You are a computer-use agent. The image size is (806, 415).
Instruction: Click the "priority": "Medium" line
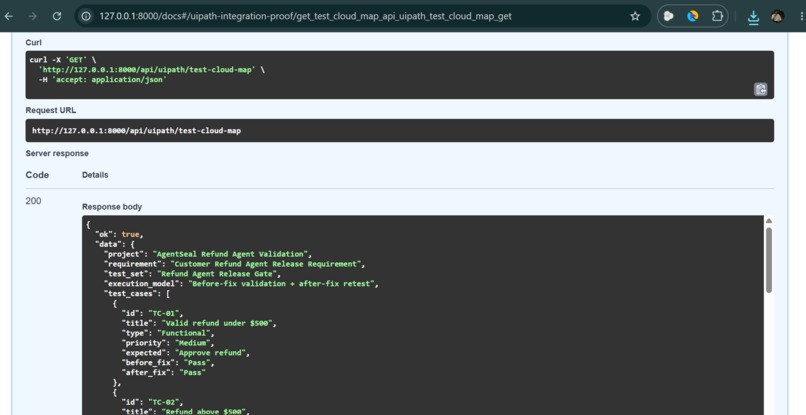[168, 342]
